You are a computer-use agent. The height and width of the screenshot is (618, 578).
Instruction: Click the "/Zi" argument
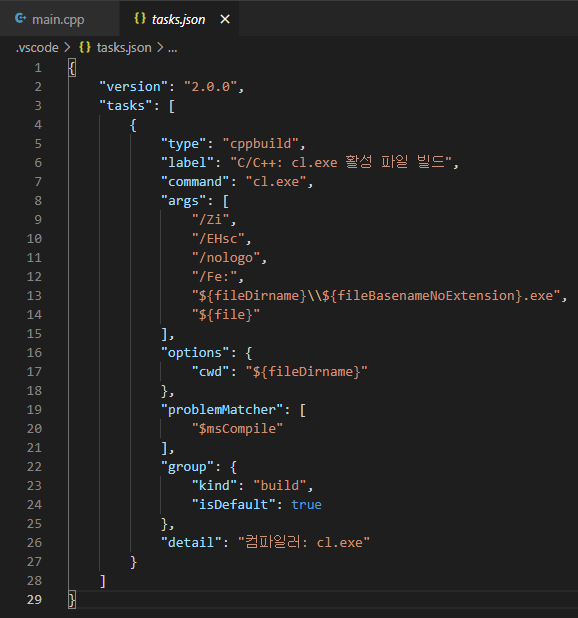click(x=211, y=220)
